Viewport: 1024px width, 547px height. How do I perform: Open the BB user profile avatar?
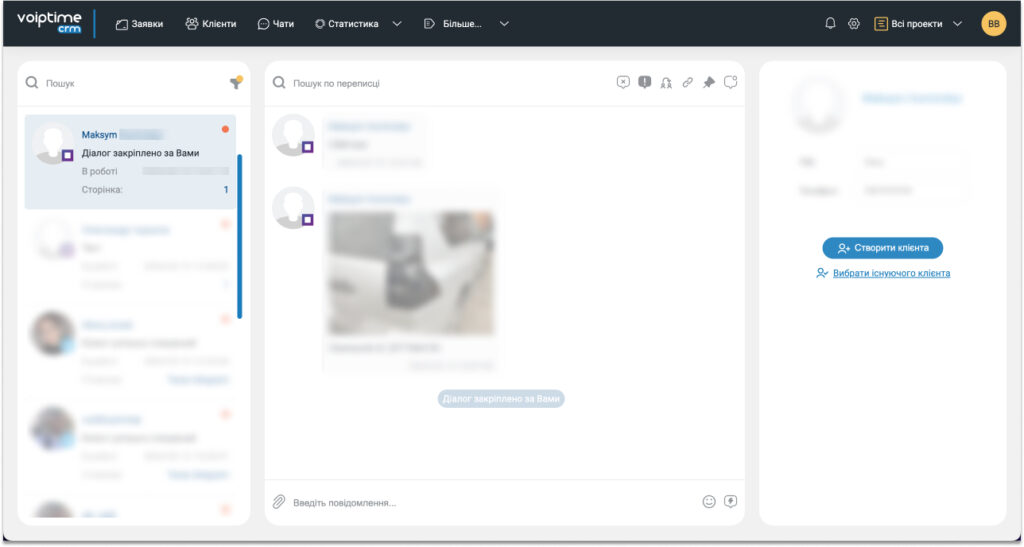point(993,23)
